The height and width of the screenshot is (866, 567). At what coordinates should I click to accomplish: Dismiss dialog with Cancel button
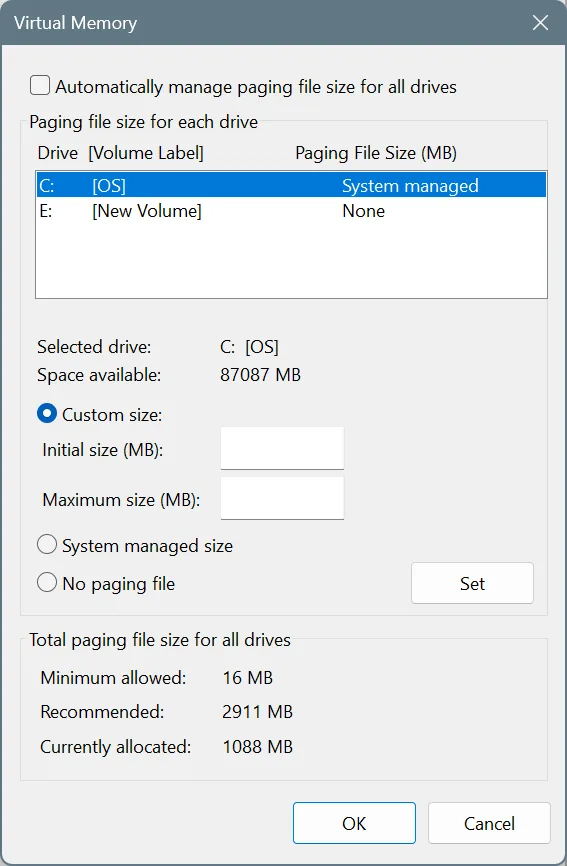tap(489, 823)
